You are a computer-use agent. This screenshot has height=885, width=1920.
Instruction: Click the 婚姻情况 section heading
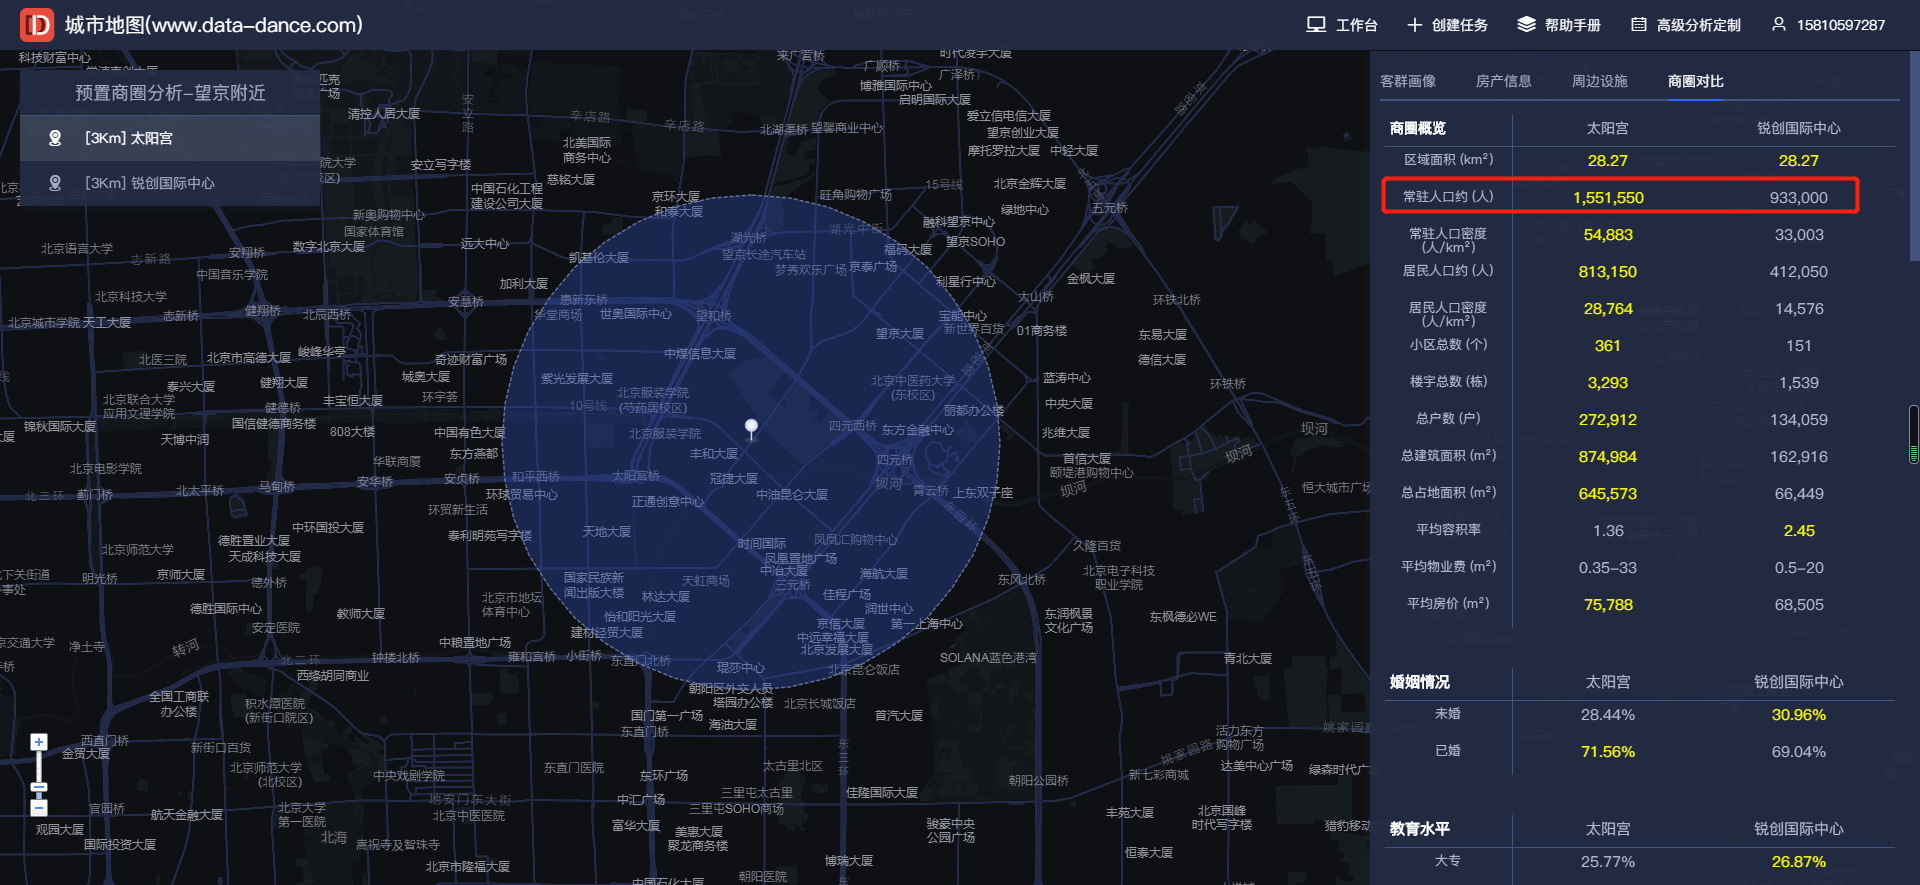1419,682
